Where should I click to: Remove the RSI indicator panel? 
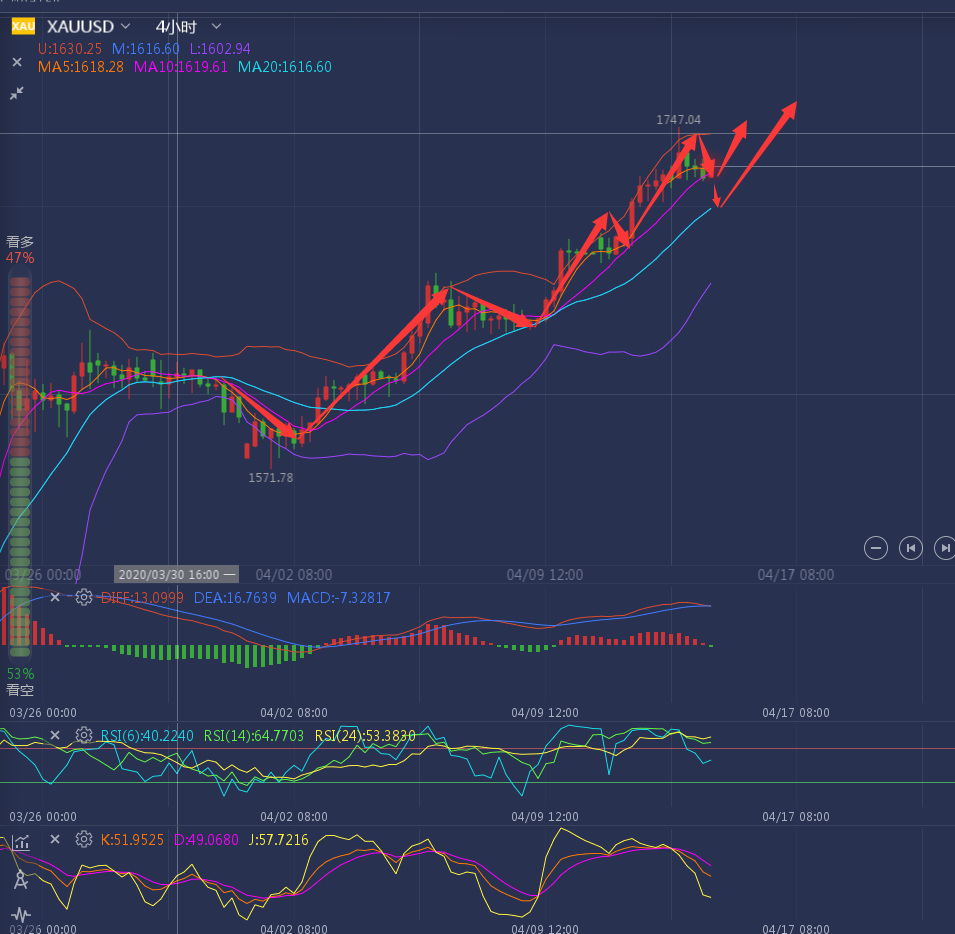(x=56, y=735)
